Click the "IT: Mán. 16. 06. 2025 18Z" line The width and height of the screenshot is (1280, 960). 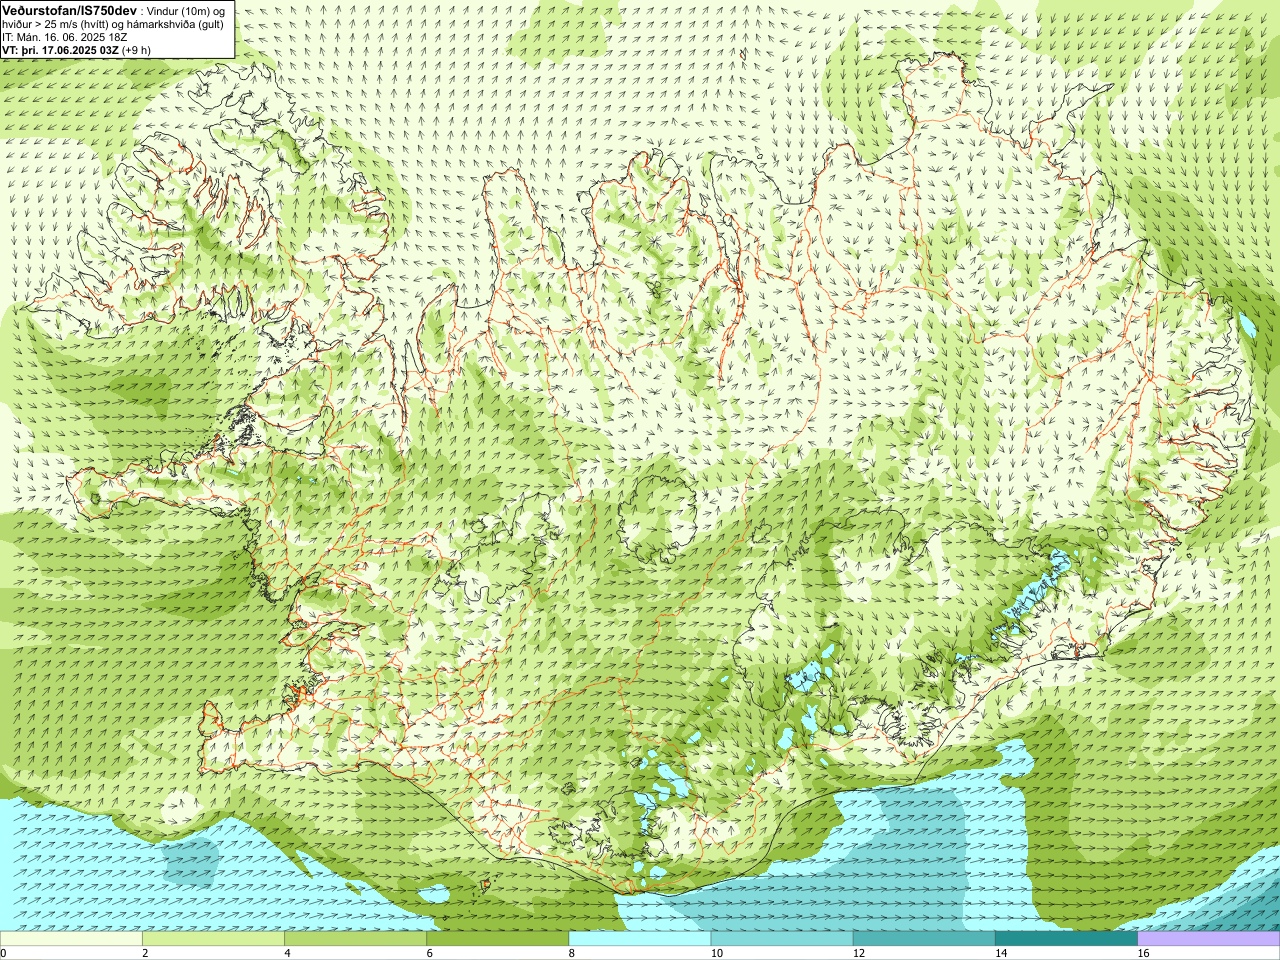[64, 37]
